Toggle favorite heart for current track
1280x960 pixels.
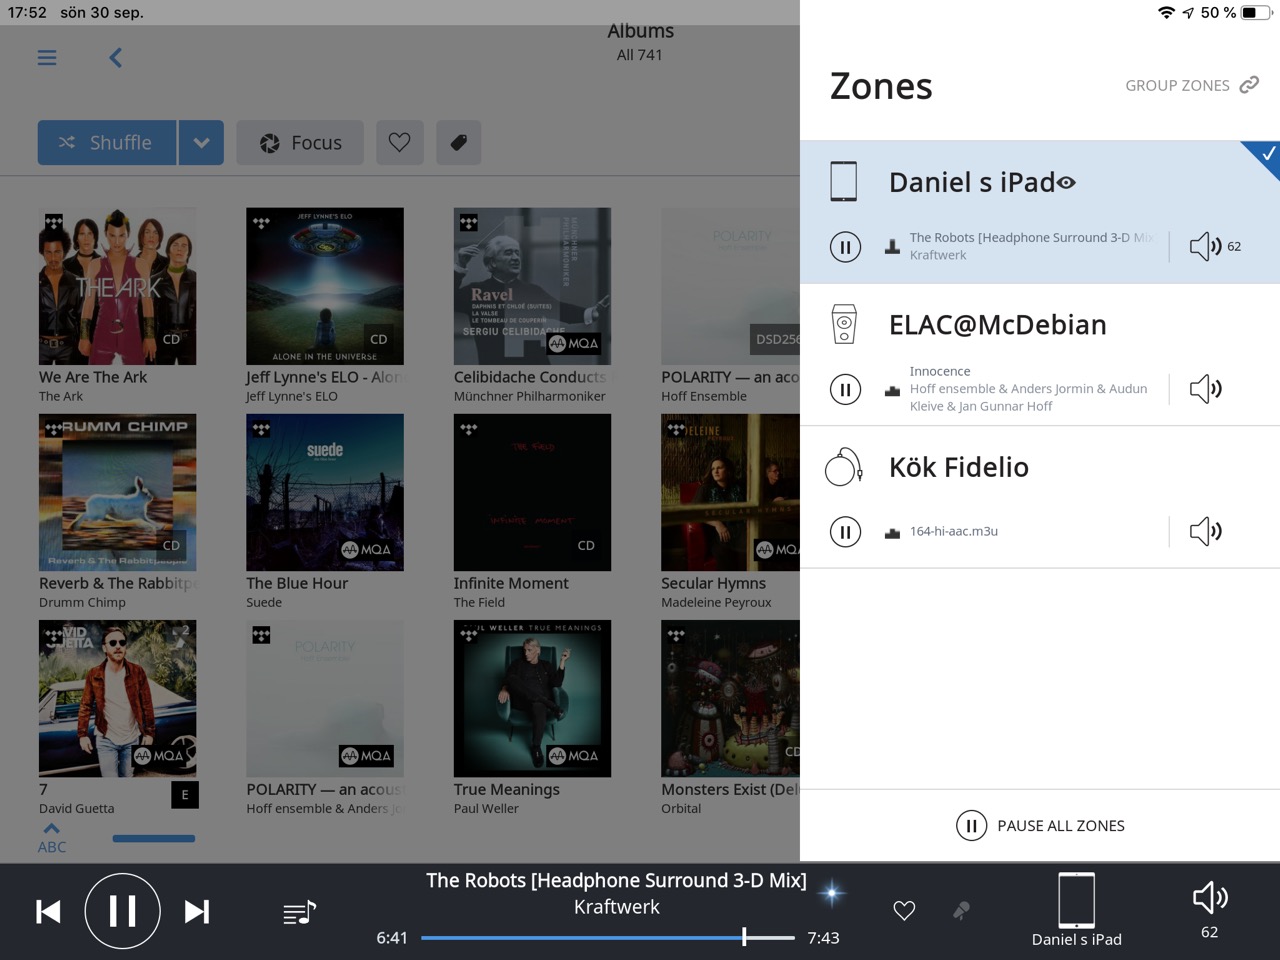pyautogui.click(x=904, y=911)
